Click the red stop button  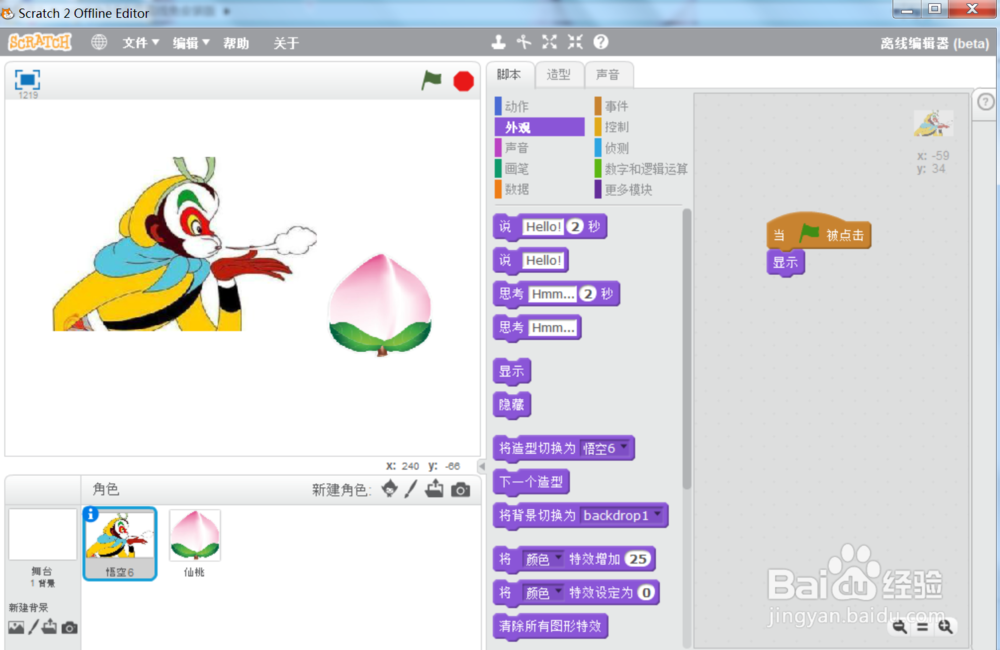(x=464, y=81)
